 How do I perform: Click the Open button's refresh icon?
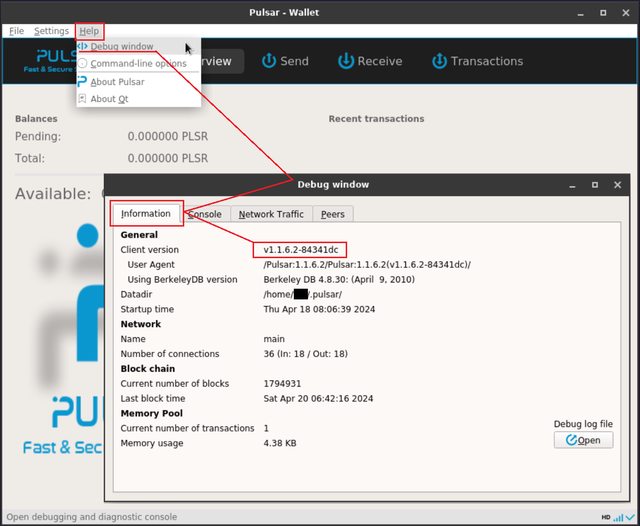point(571,440)
